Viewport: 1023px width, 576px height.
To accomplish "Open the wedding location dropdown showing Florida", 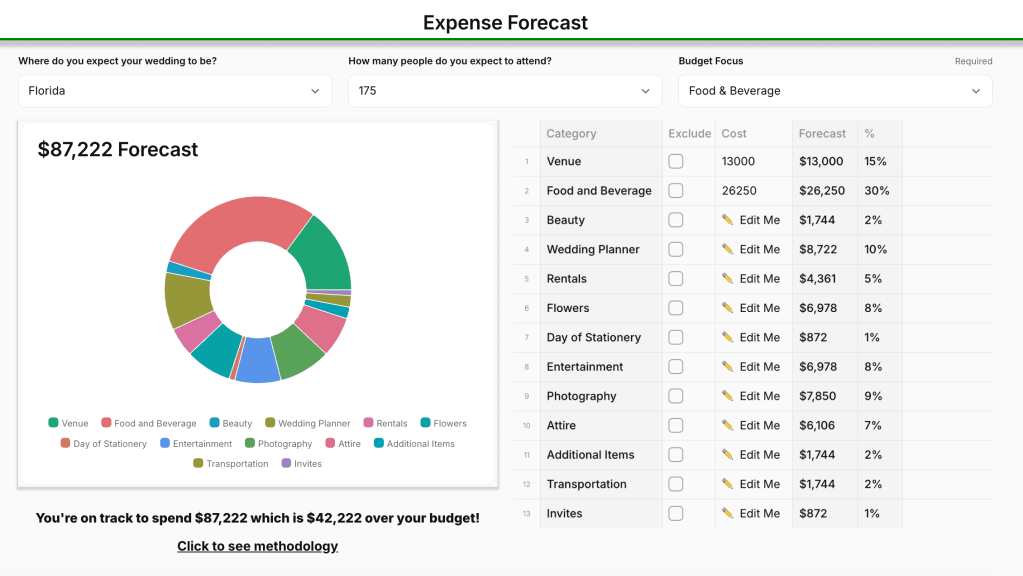I will point(175,91).
